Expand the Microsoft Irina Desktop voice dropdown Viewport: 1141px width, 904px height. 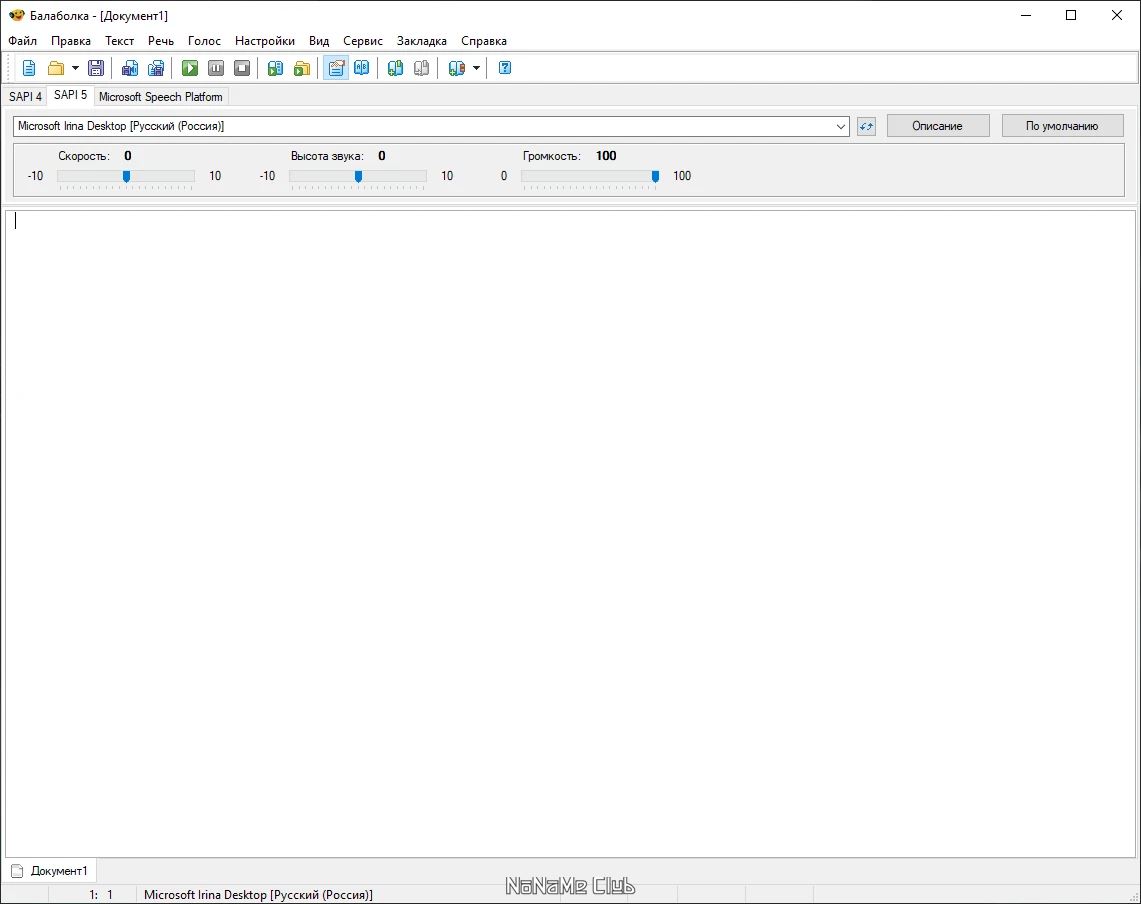(x=840, y=126)
